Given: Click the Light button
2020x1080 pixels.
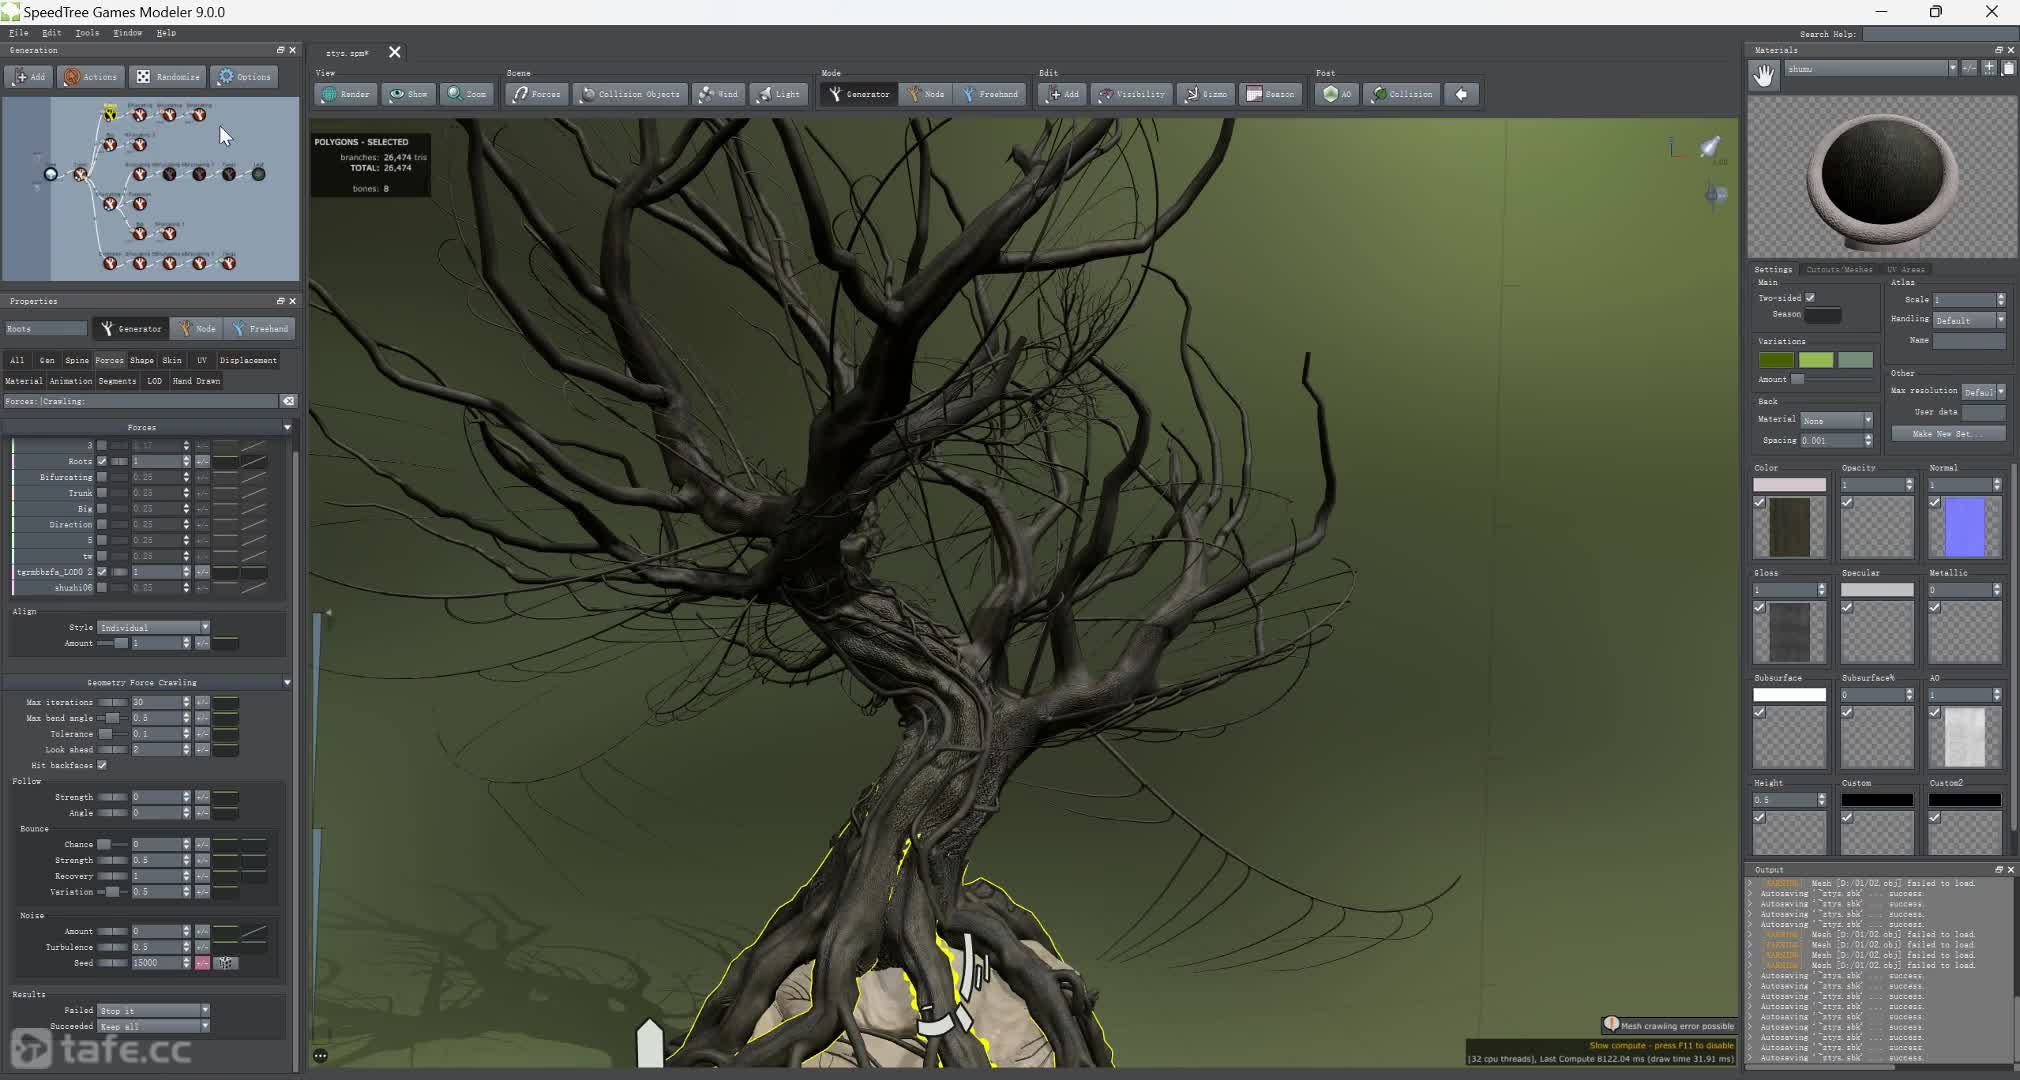Looking at the screenshot, I should pyautogui.click(x=779, y=94).
